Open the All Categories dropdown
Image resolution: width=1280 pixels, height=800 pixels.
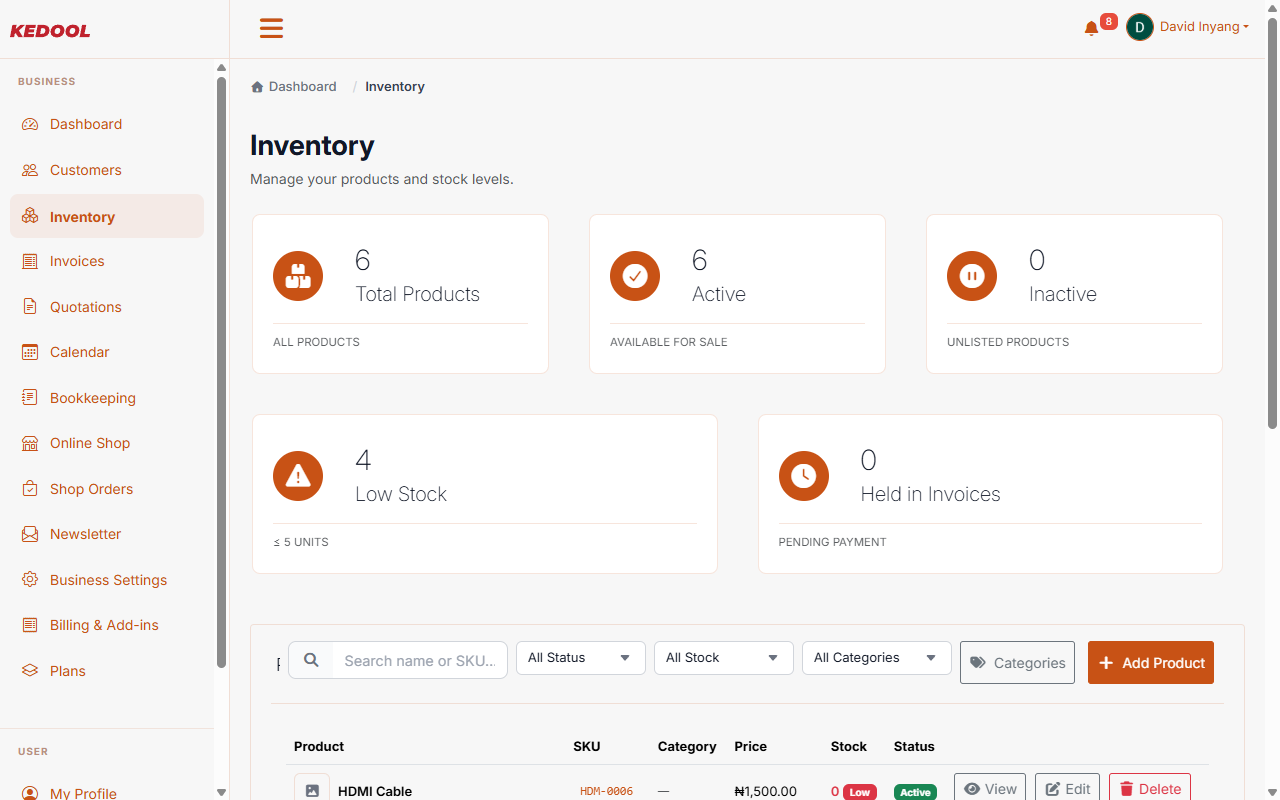tap(877, 658)
